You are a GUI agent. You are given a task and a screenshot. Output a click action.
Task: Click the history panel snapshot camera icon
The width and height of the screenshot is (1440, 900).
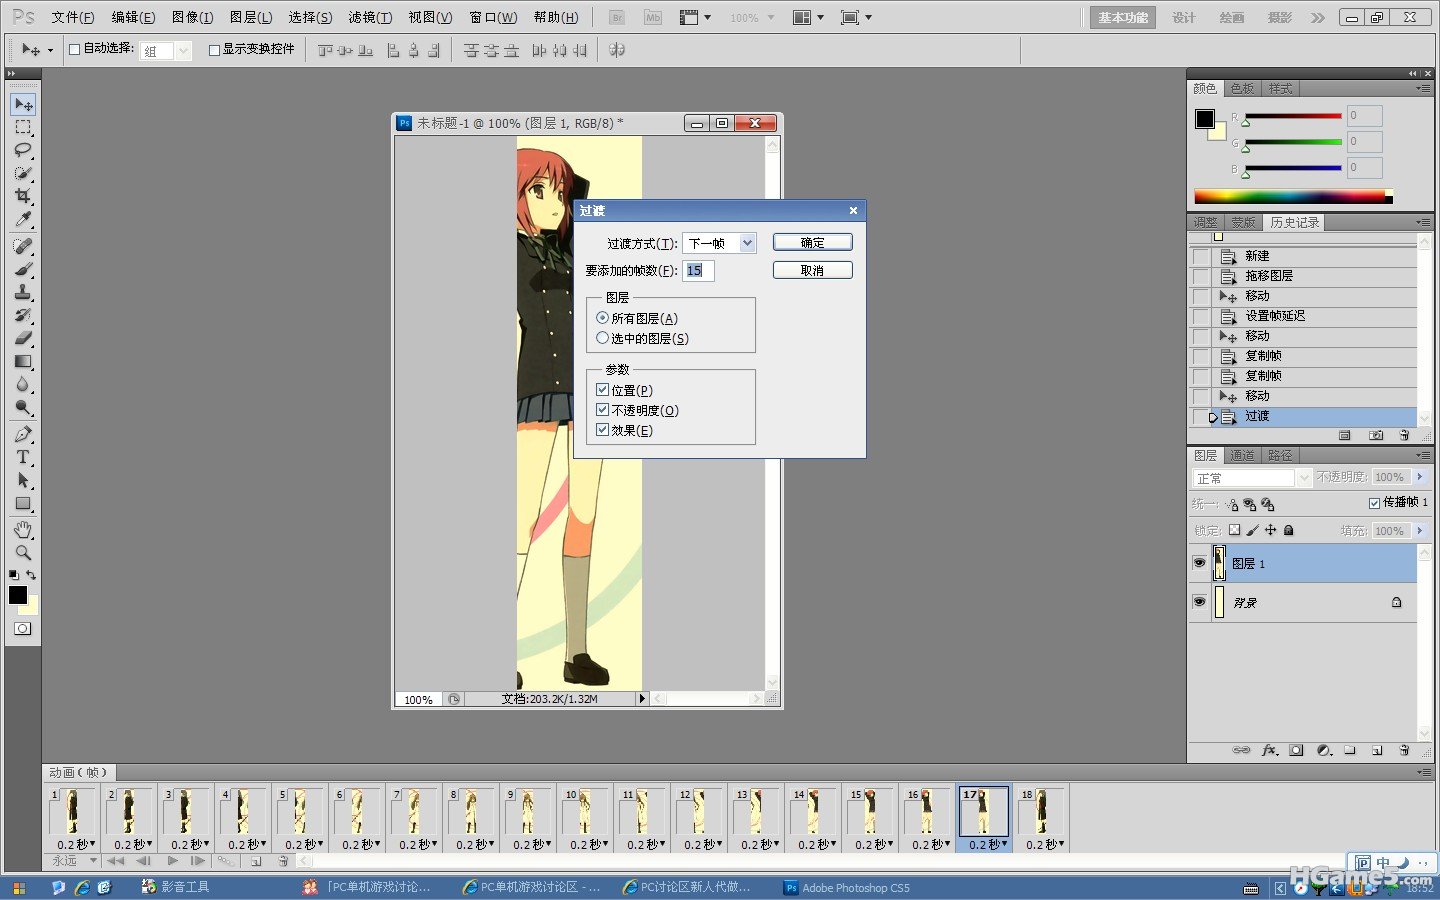click(x=1376, y=435)
